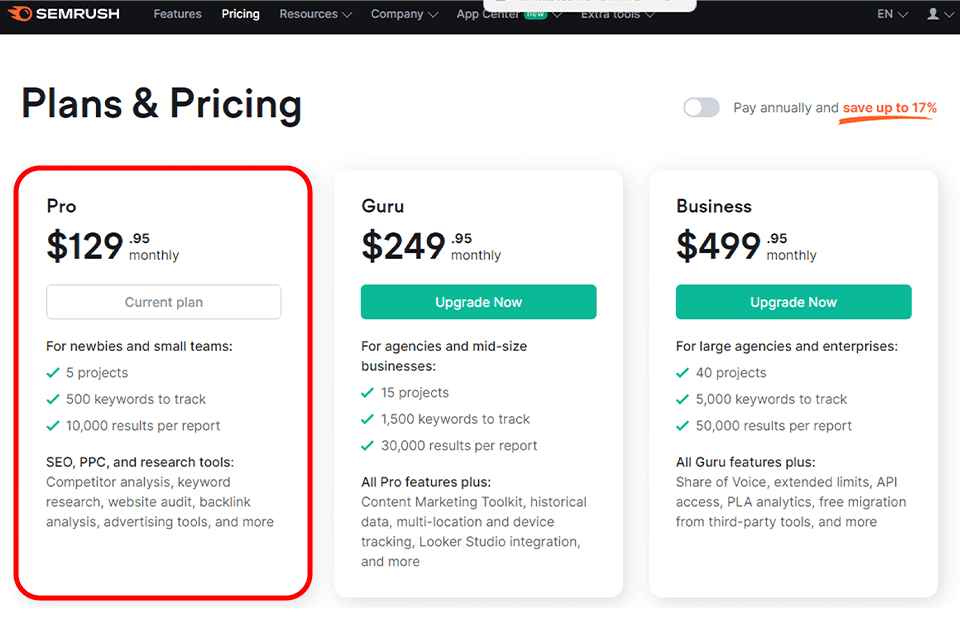Click the checkmark beside 15 projects

[x=369, y=393]
